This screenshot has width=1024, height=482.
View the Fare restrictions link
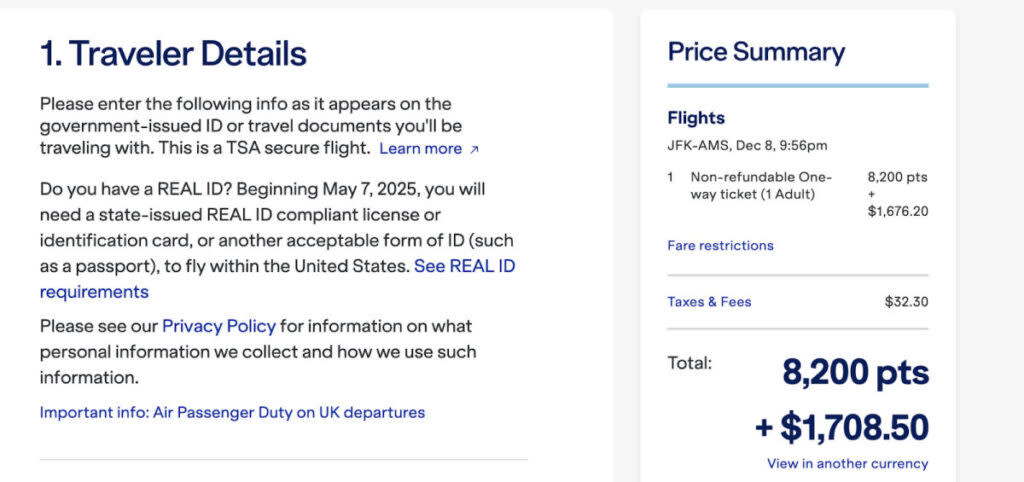click(720, 245)
